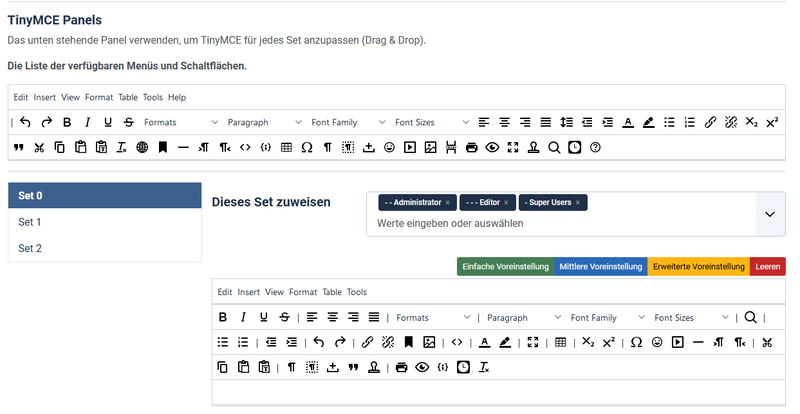
Task: Click the line height icon in the top toolbar
Action: pyautogui.click(x=566, y=123)
